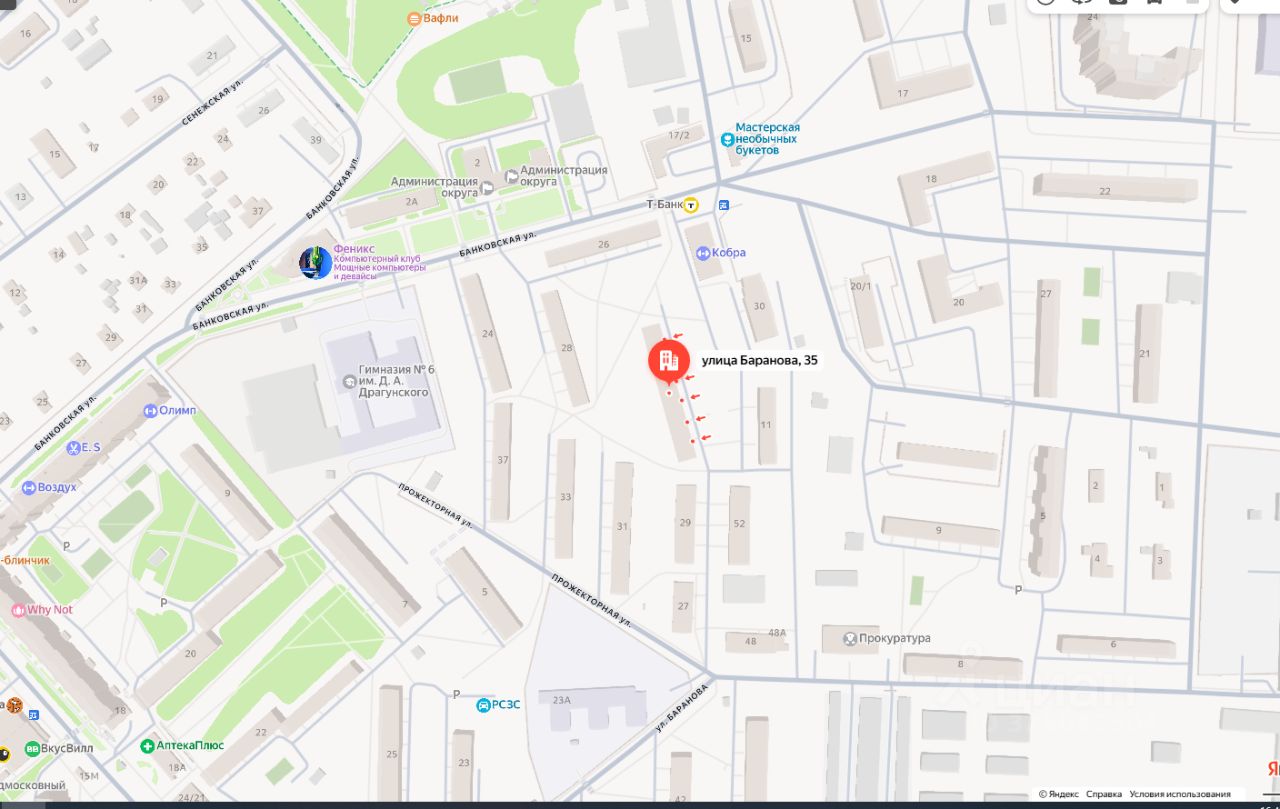Image resolution: width=1280 pixels, height=809 pixels.
Task: Select the Воздух place marker
Action: point(29,487)
